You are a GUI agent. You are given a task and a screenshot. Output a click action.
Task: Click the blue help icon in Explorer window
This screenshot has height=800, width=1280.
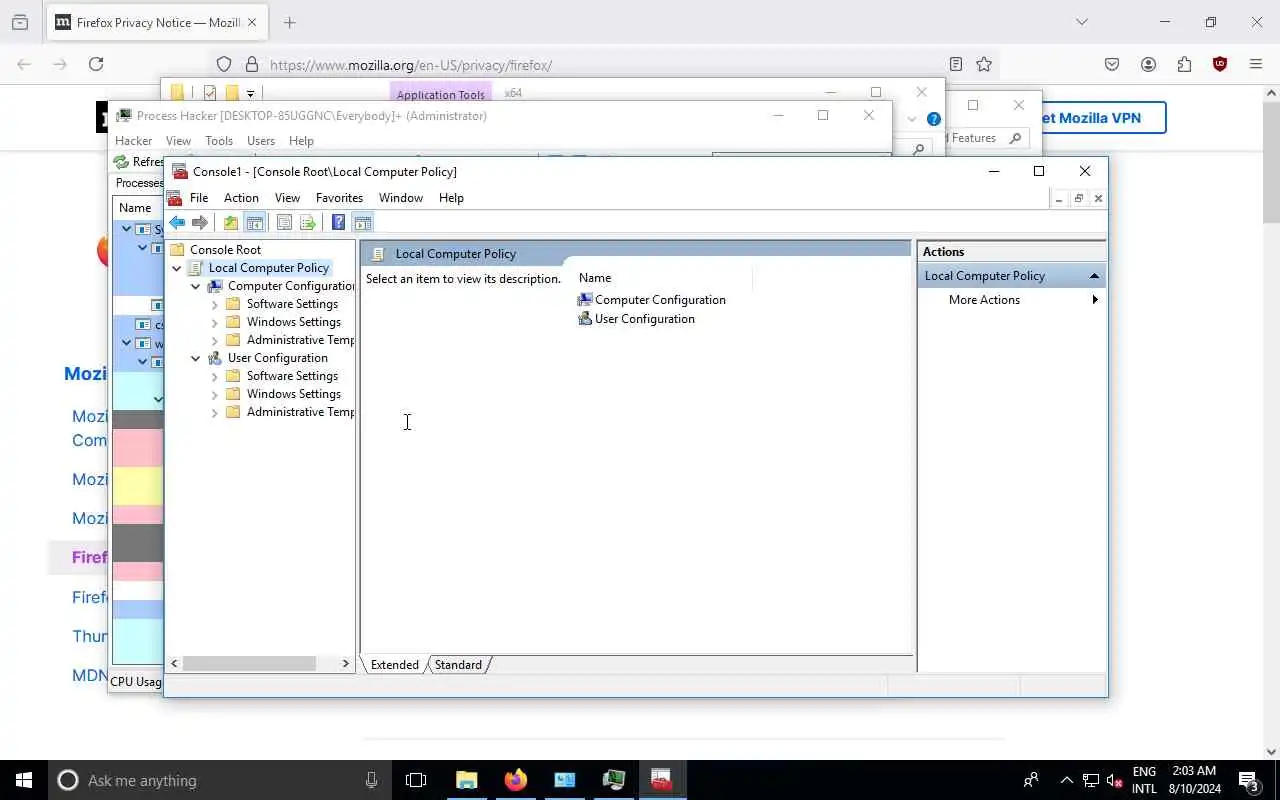(x=934, y=118)
